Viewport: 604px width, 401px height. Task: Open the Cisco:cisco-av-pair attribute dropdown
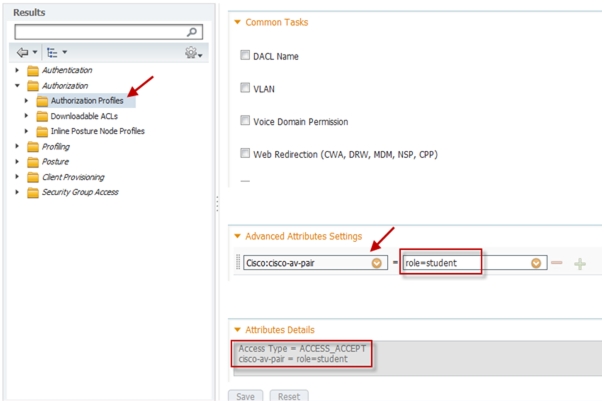(x=376, y=263)
